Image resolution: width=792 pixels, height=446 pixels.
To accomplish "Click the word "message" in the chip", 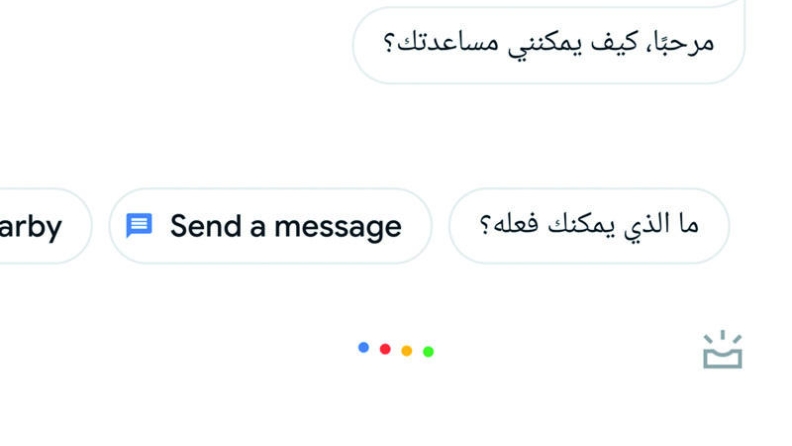I will coord(338,227).
